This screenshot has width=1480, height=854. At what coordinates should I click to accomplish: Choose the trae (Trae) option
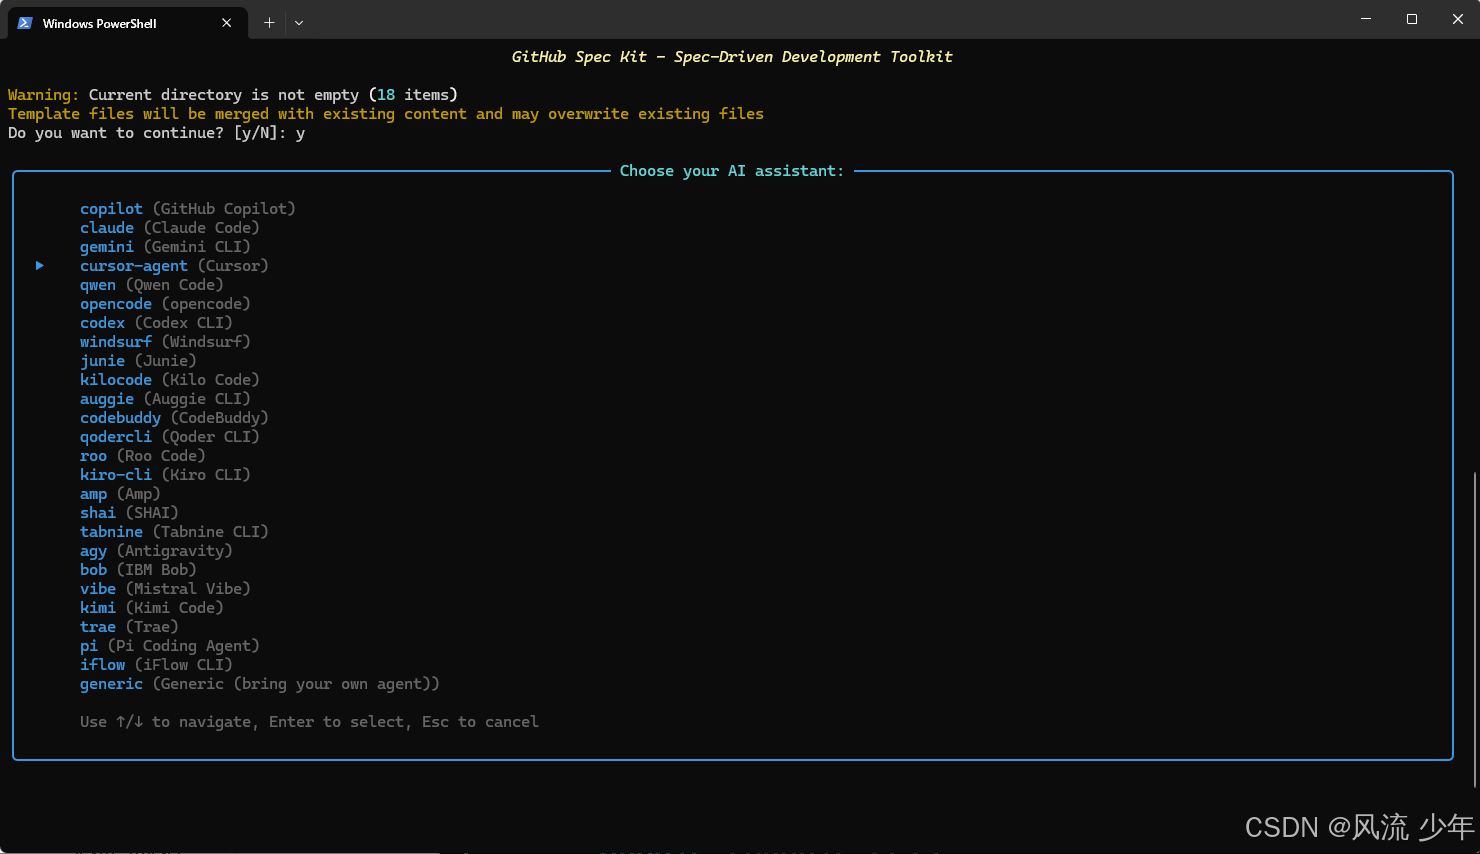[129, 627]
